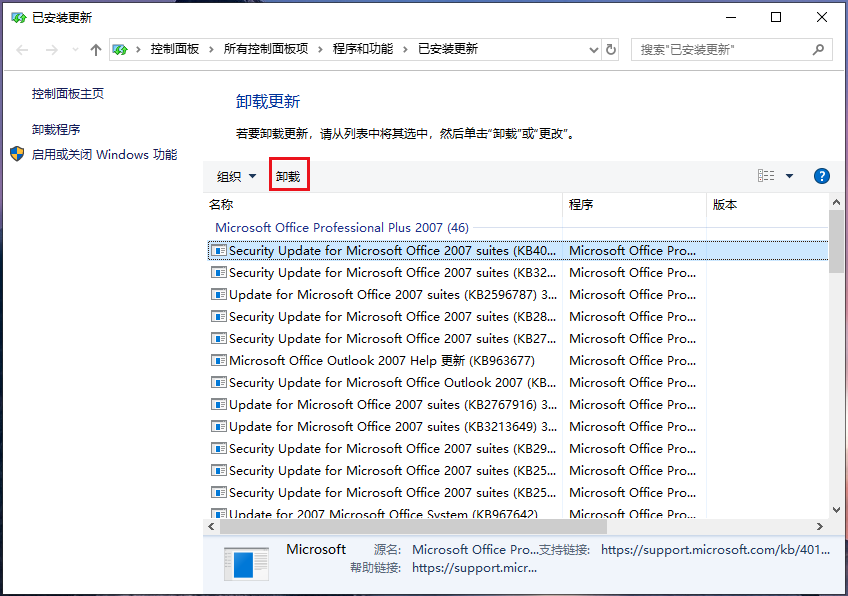The image size is (848, 596).
Task: Click the 帮助链接 https://support.micr... value
Action: (x=474, y=568)
